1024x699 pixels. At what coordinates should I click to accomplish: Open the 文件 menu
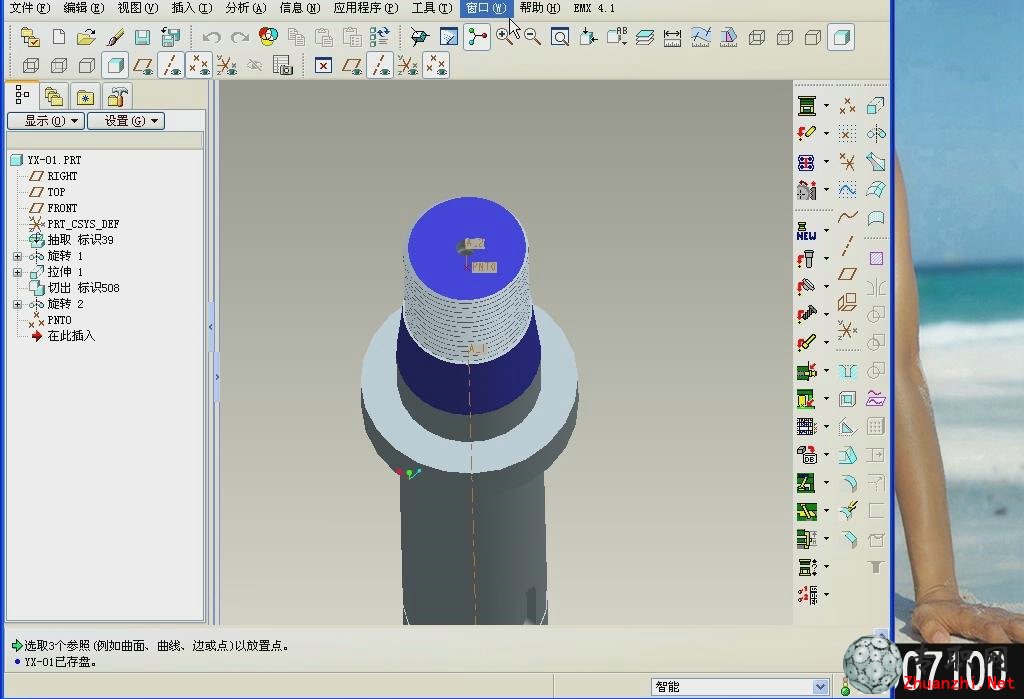30,8
